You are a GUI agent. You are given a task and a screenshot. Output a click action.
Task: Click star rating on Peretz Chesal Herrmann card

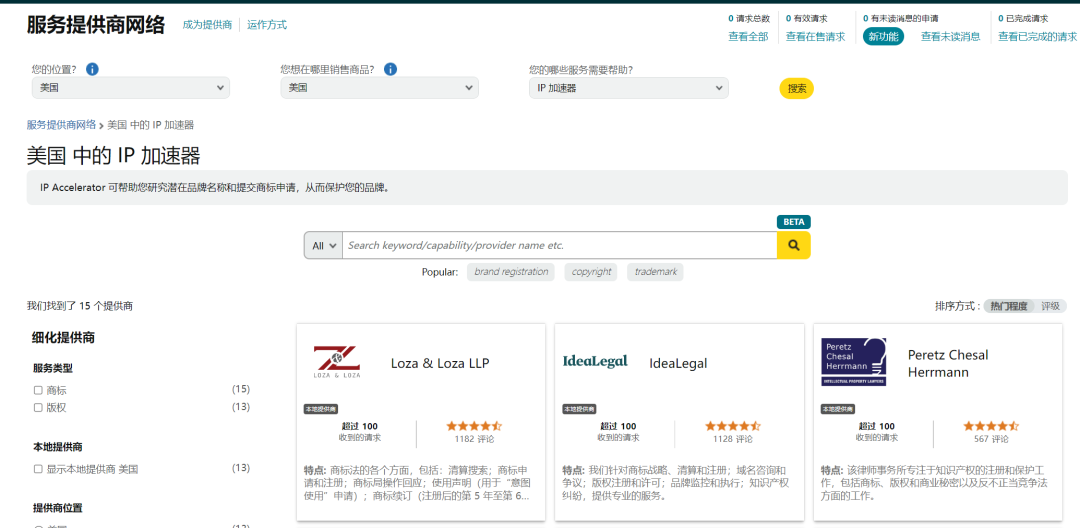click(x=991, y=426)
